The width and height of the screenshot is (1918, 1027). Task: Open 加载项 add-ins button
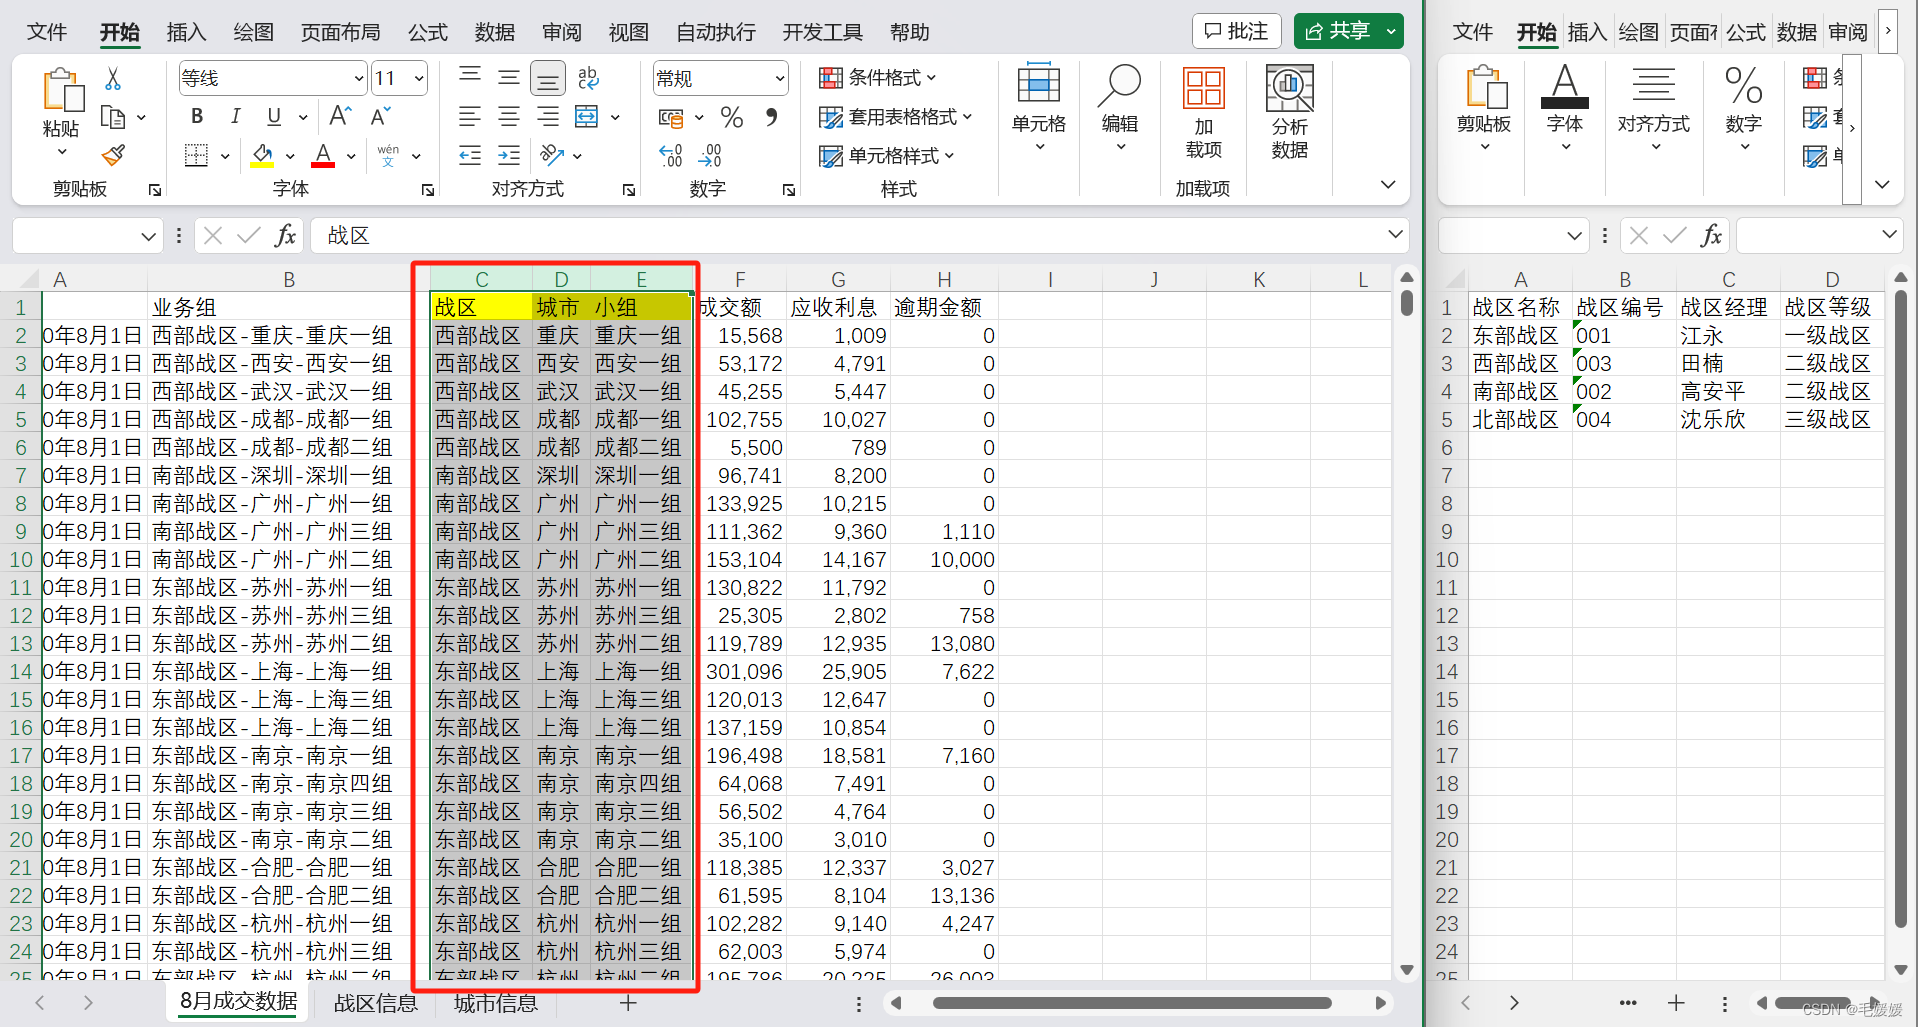click(1203, 112)
